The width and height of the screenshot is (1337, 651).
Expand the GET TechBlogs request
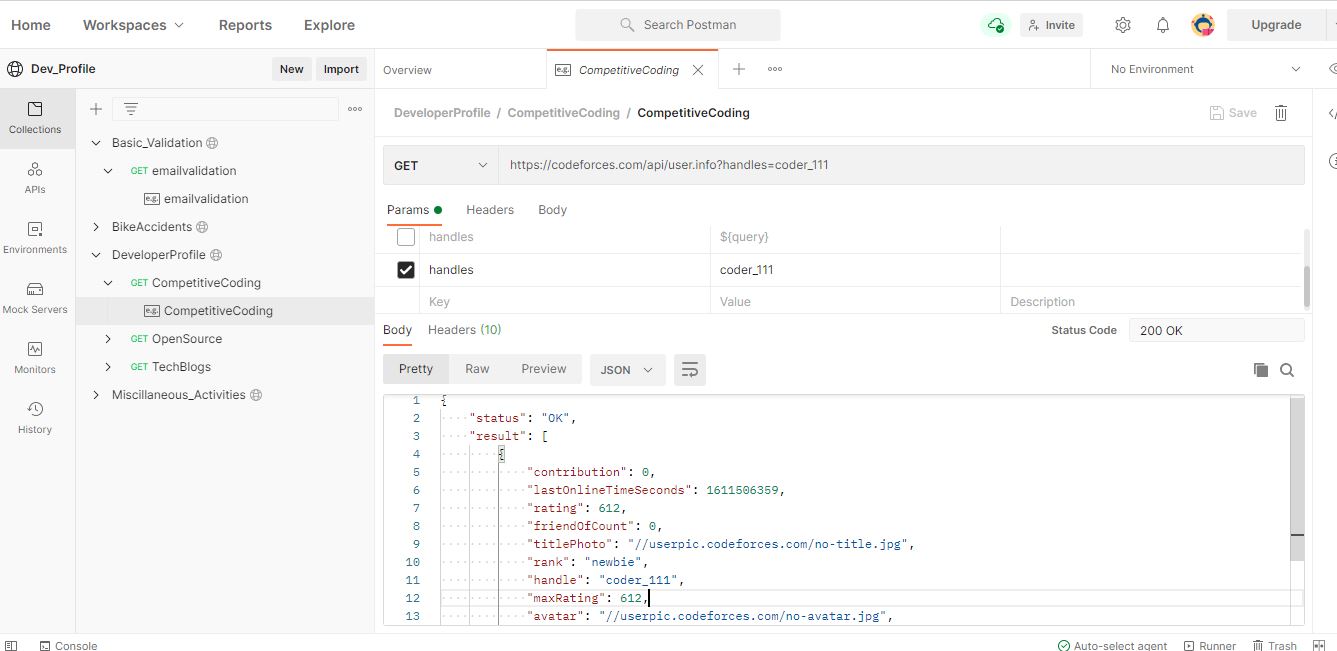tap(109, 367)
